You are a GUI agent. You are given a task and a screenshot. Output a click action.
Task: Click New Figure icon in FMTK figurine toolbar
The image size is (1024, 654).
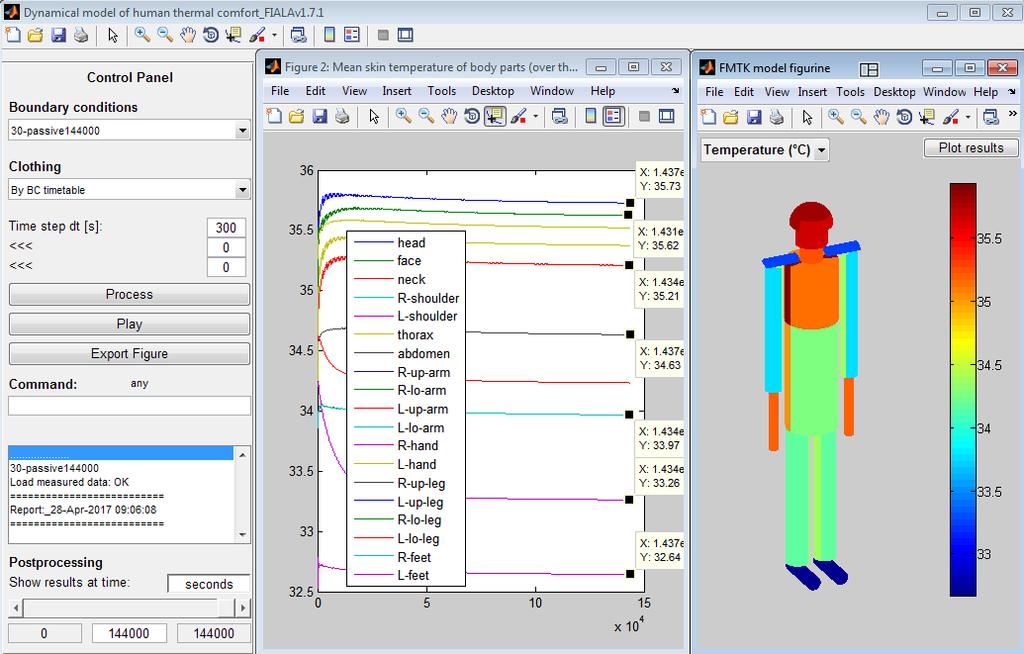(709, 117)
